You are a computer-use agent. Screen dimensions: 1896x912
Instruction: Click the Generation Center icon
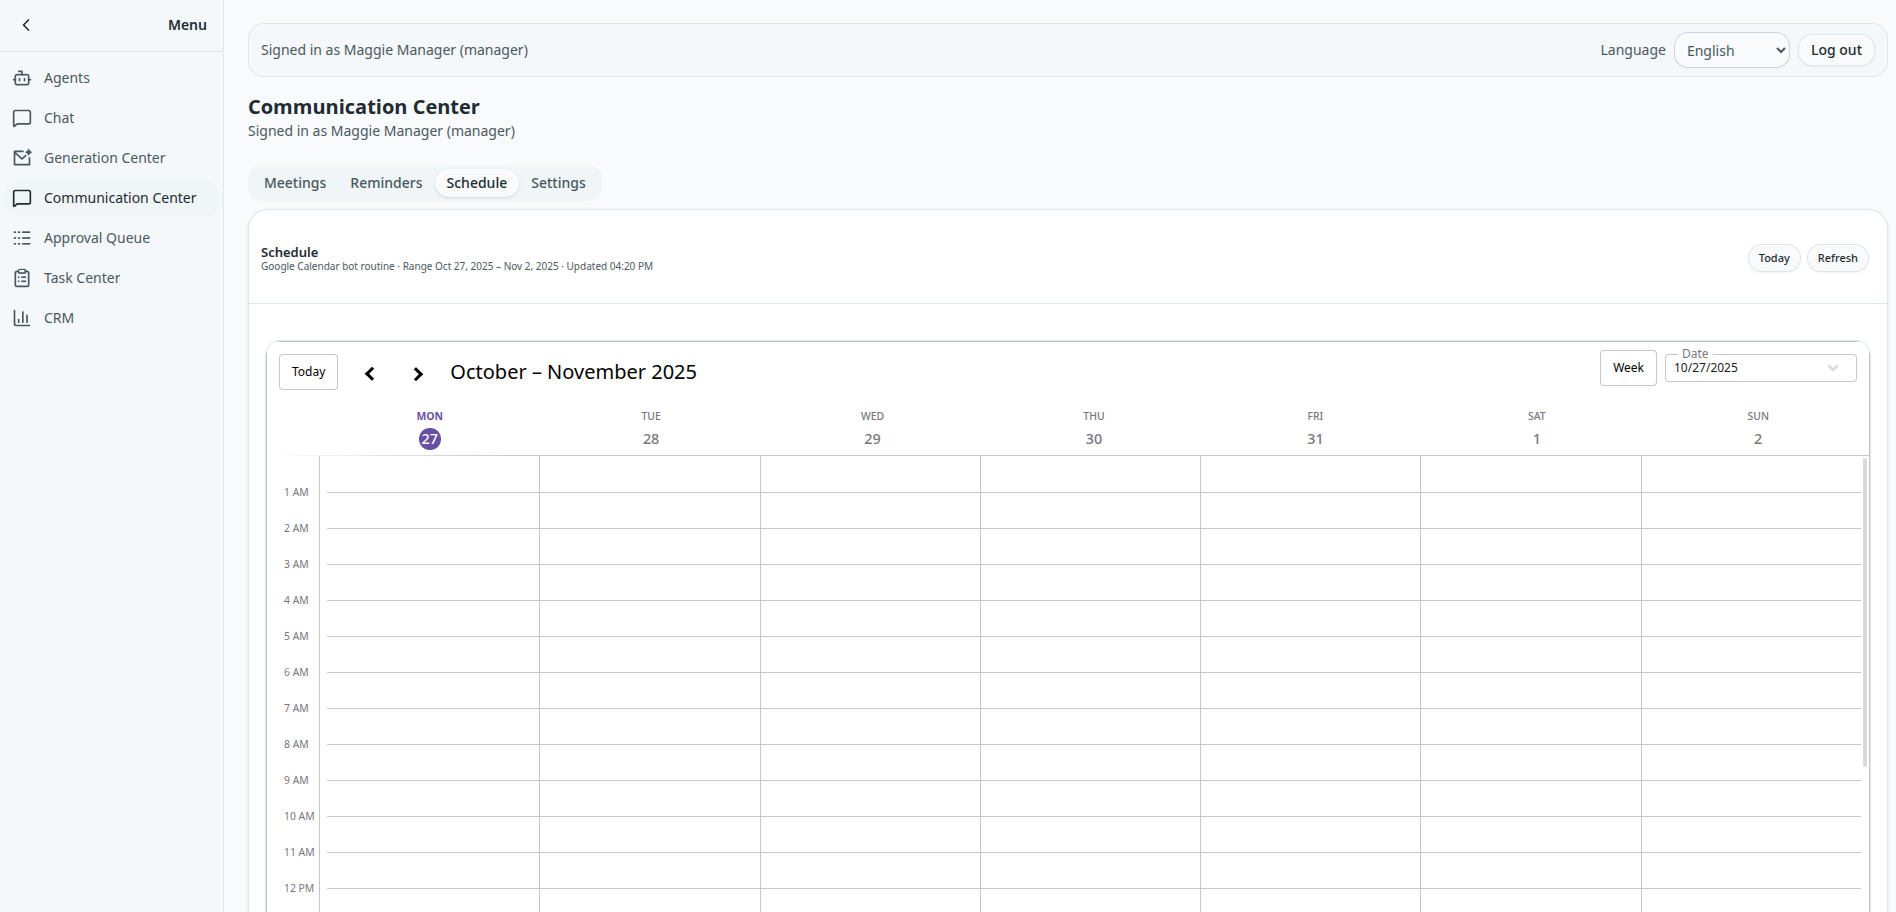(x=22, y=158)
